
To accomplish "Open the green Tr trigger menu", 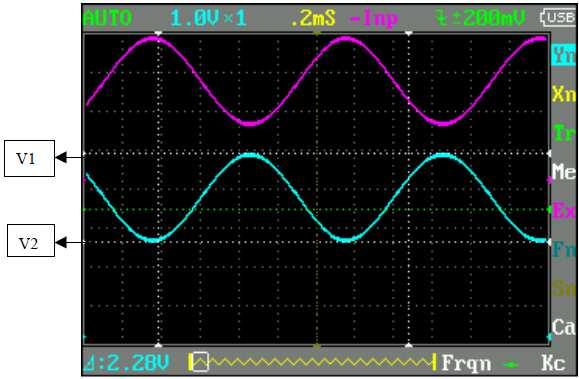I will pyautogui.click(x=564, y=133).
